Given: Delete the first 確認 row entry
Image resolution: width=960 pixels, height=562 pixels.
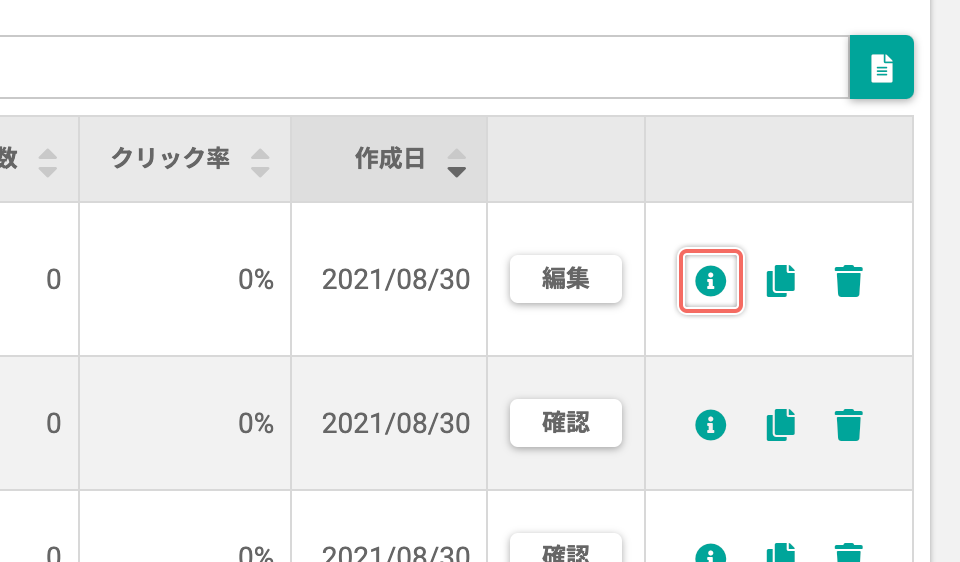Looking at the screenshot, I should click(849, 424).
